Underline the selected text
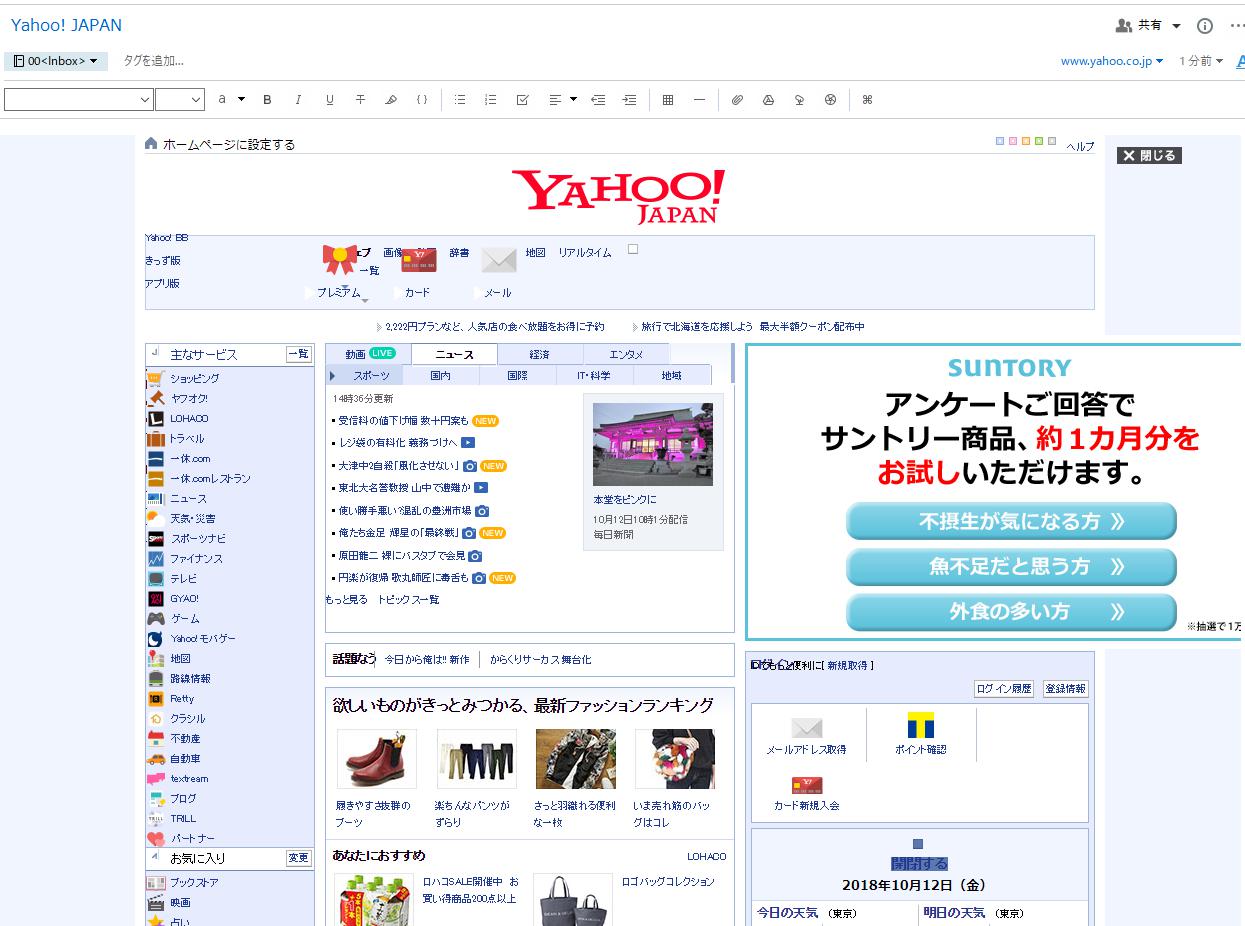This screenshot has height=926, width=1245. point(329,100)
